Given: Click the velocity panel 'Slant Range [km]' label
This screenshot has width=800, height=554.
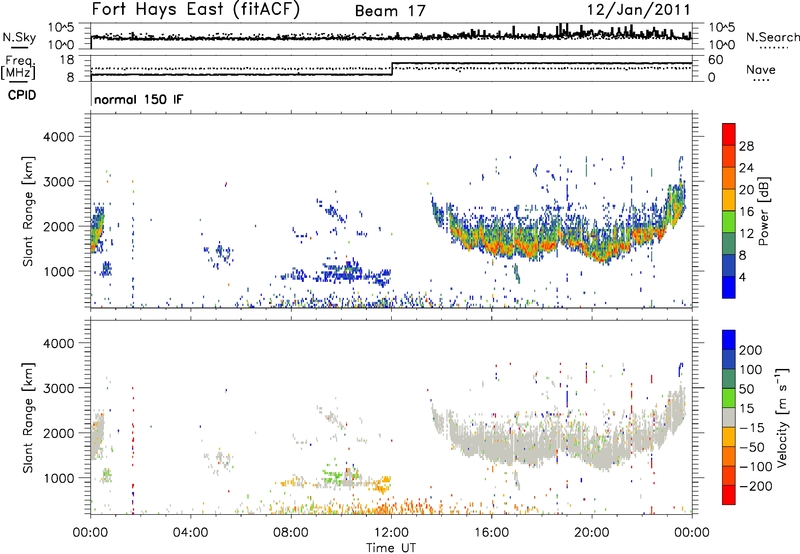Looking at the screenshot, I should point(28,418).
